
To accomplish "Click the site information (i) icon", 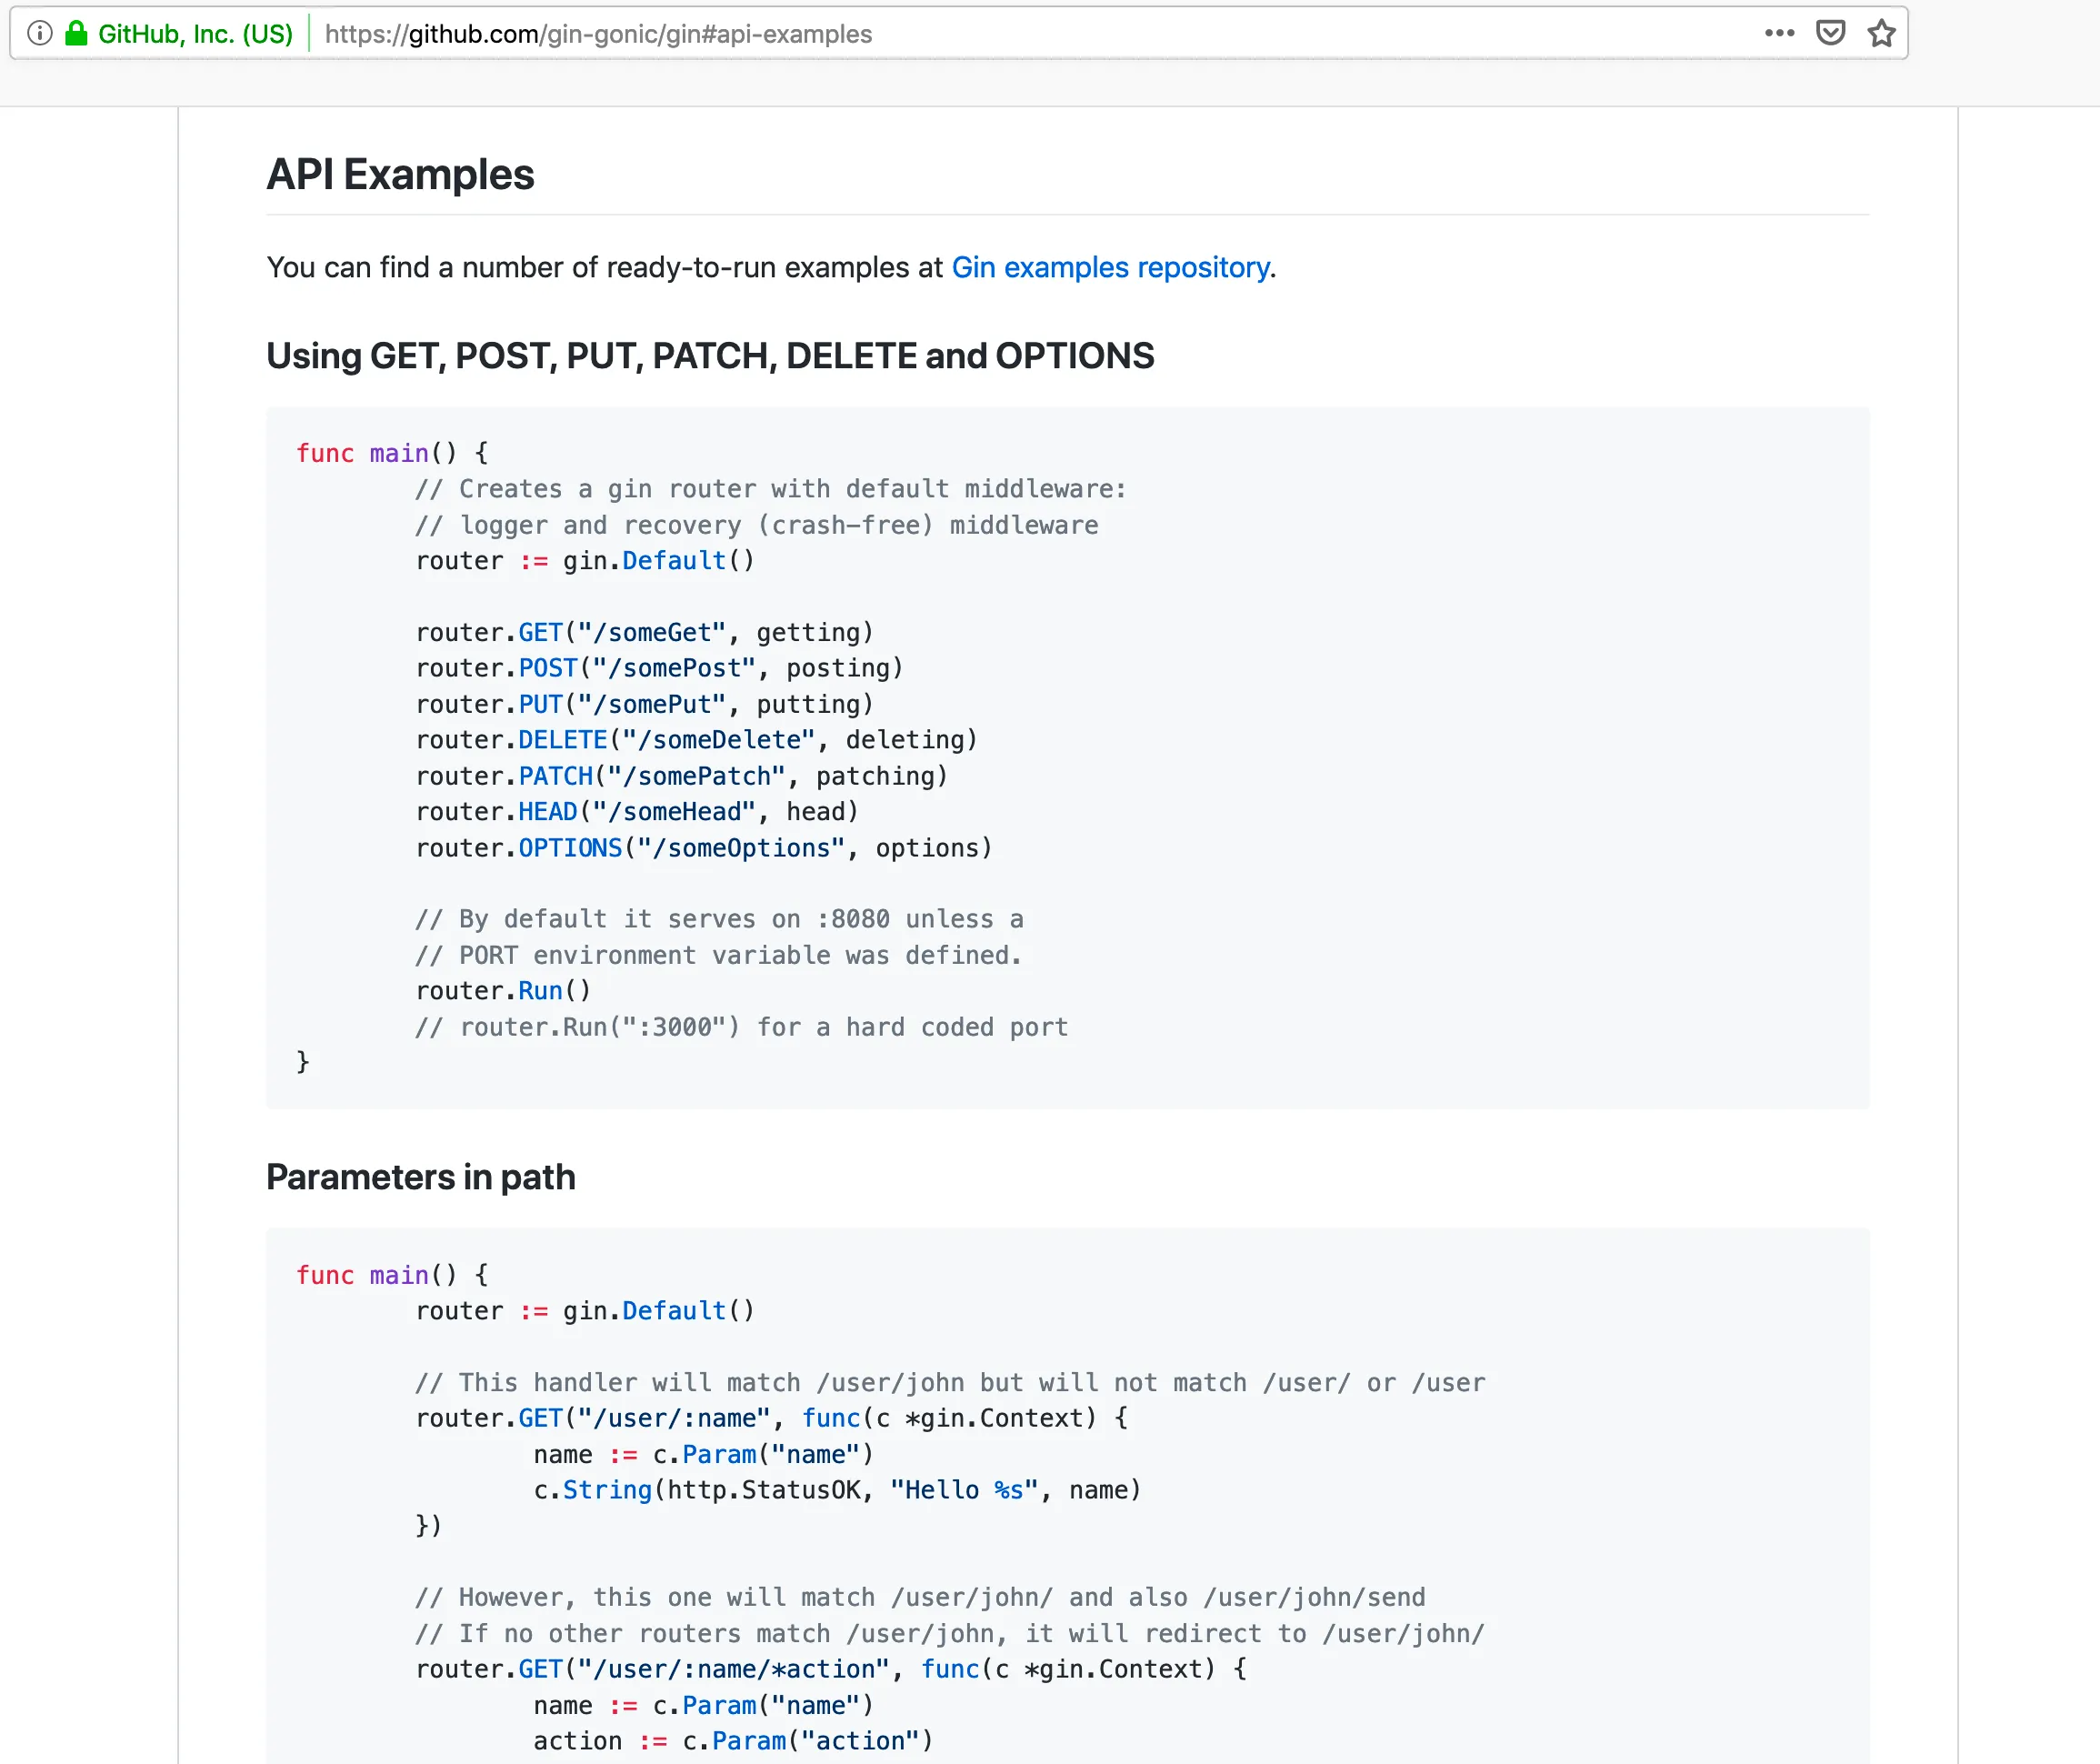I will coord(39,33).
